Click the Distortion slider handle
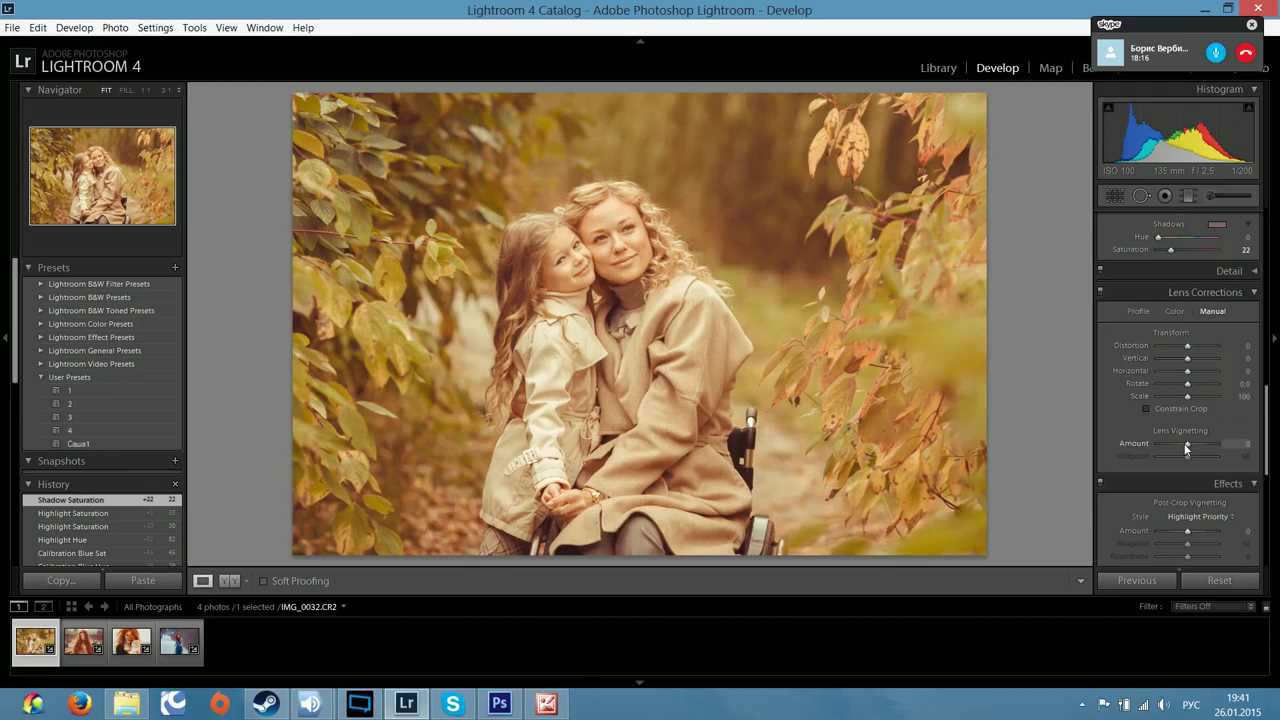 pyautogui.click(x=1187, y=346)
